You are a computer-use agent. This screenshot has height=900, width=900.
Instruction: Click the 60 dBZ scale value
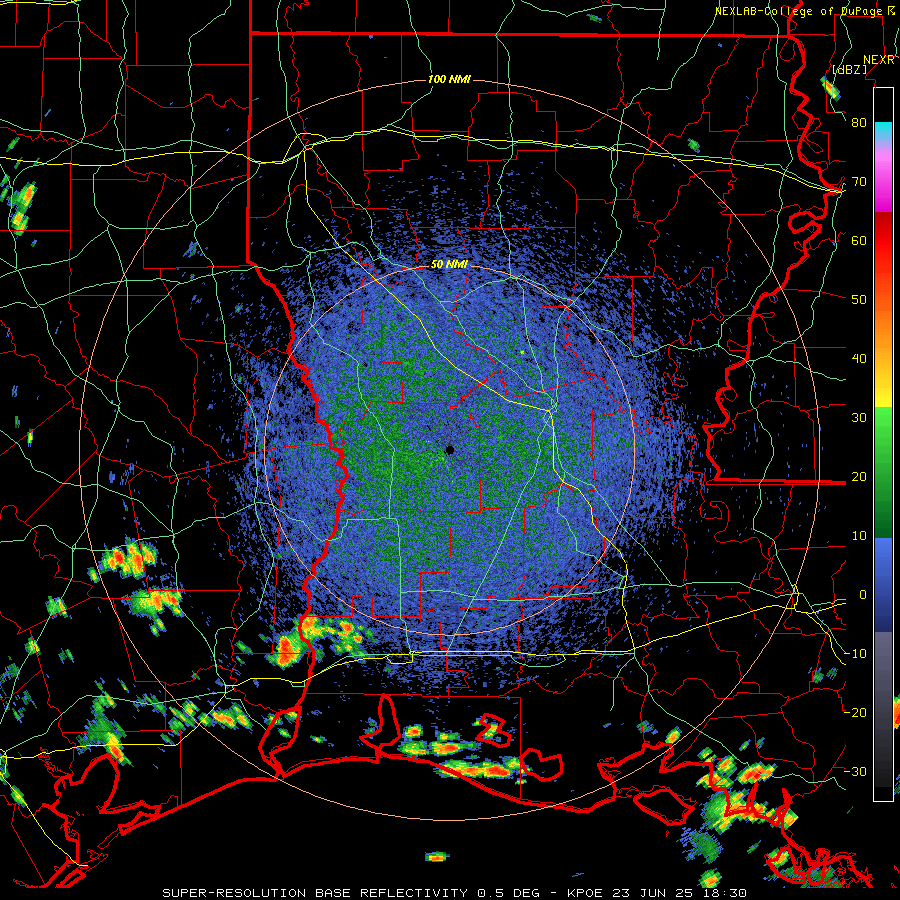[x=859, y=241]
